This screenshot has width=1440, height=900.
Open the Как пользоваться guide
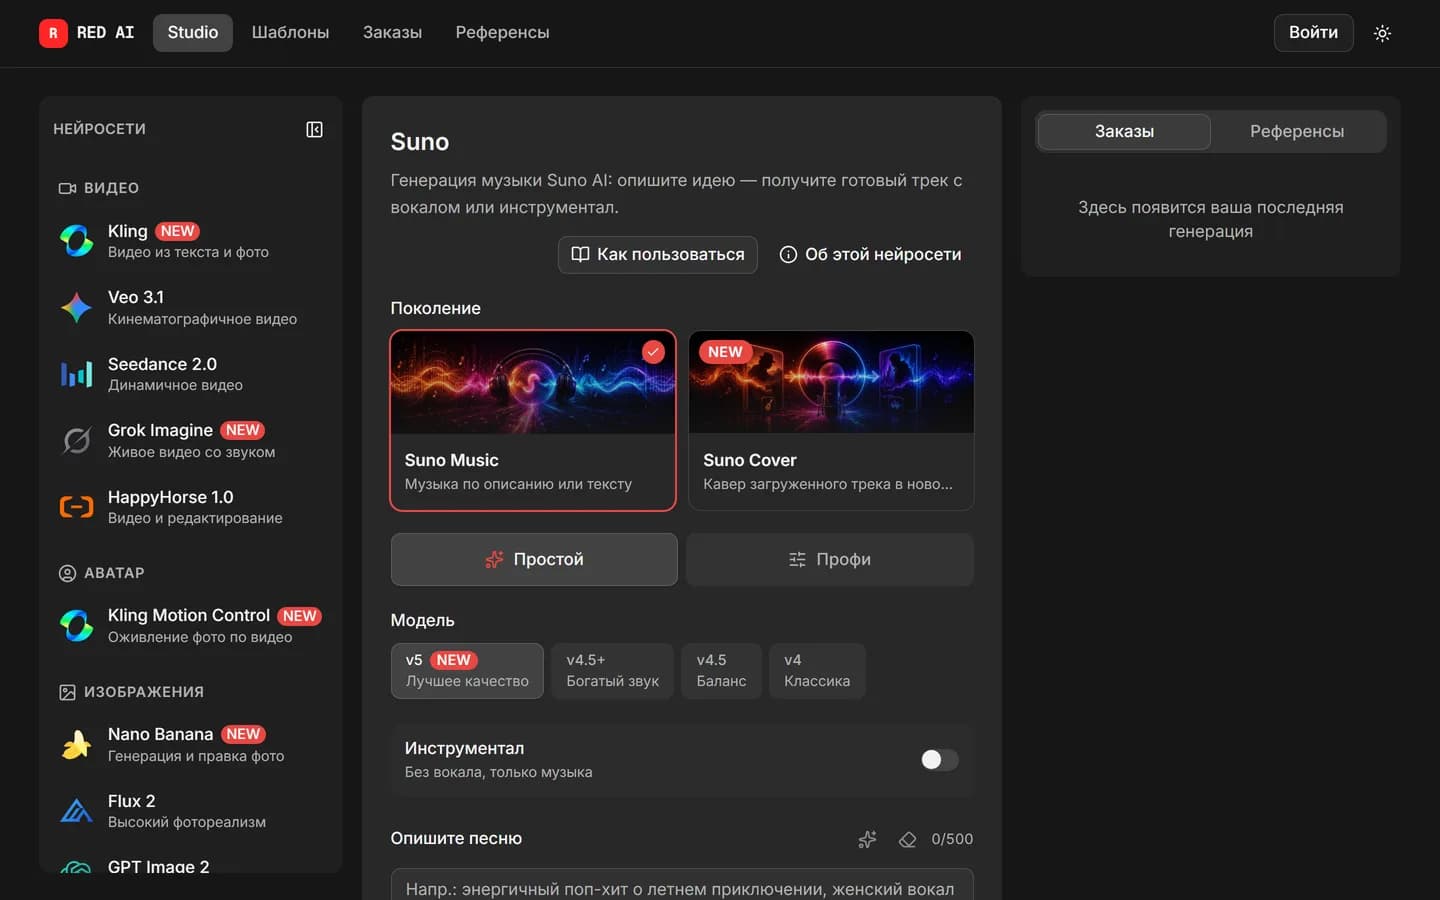point(658,254)
